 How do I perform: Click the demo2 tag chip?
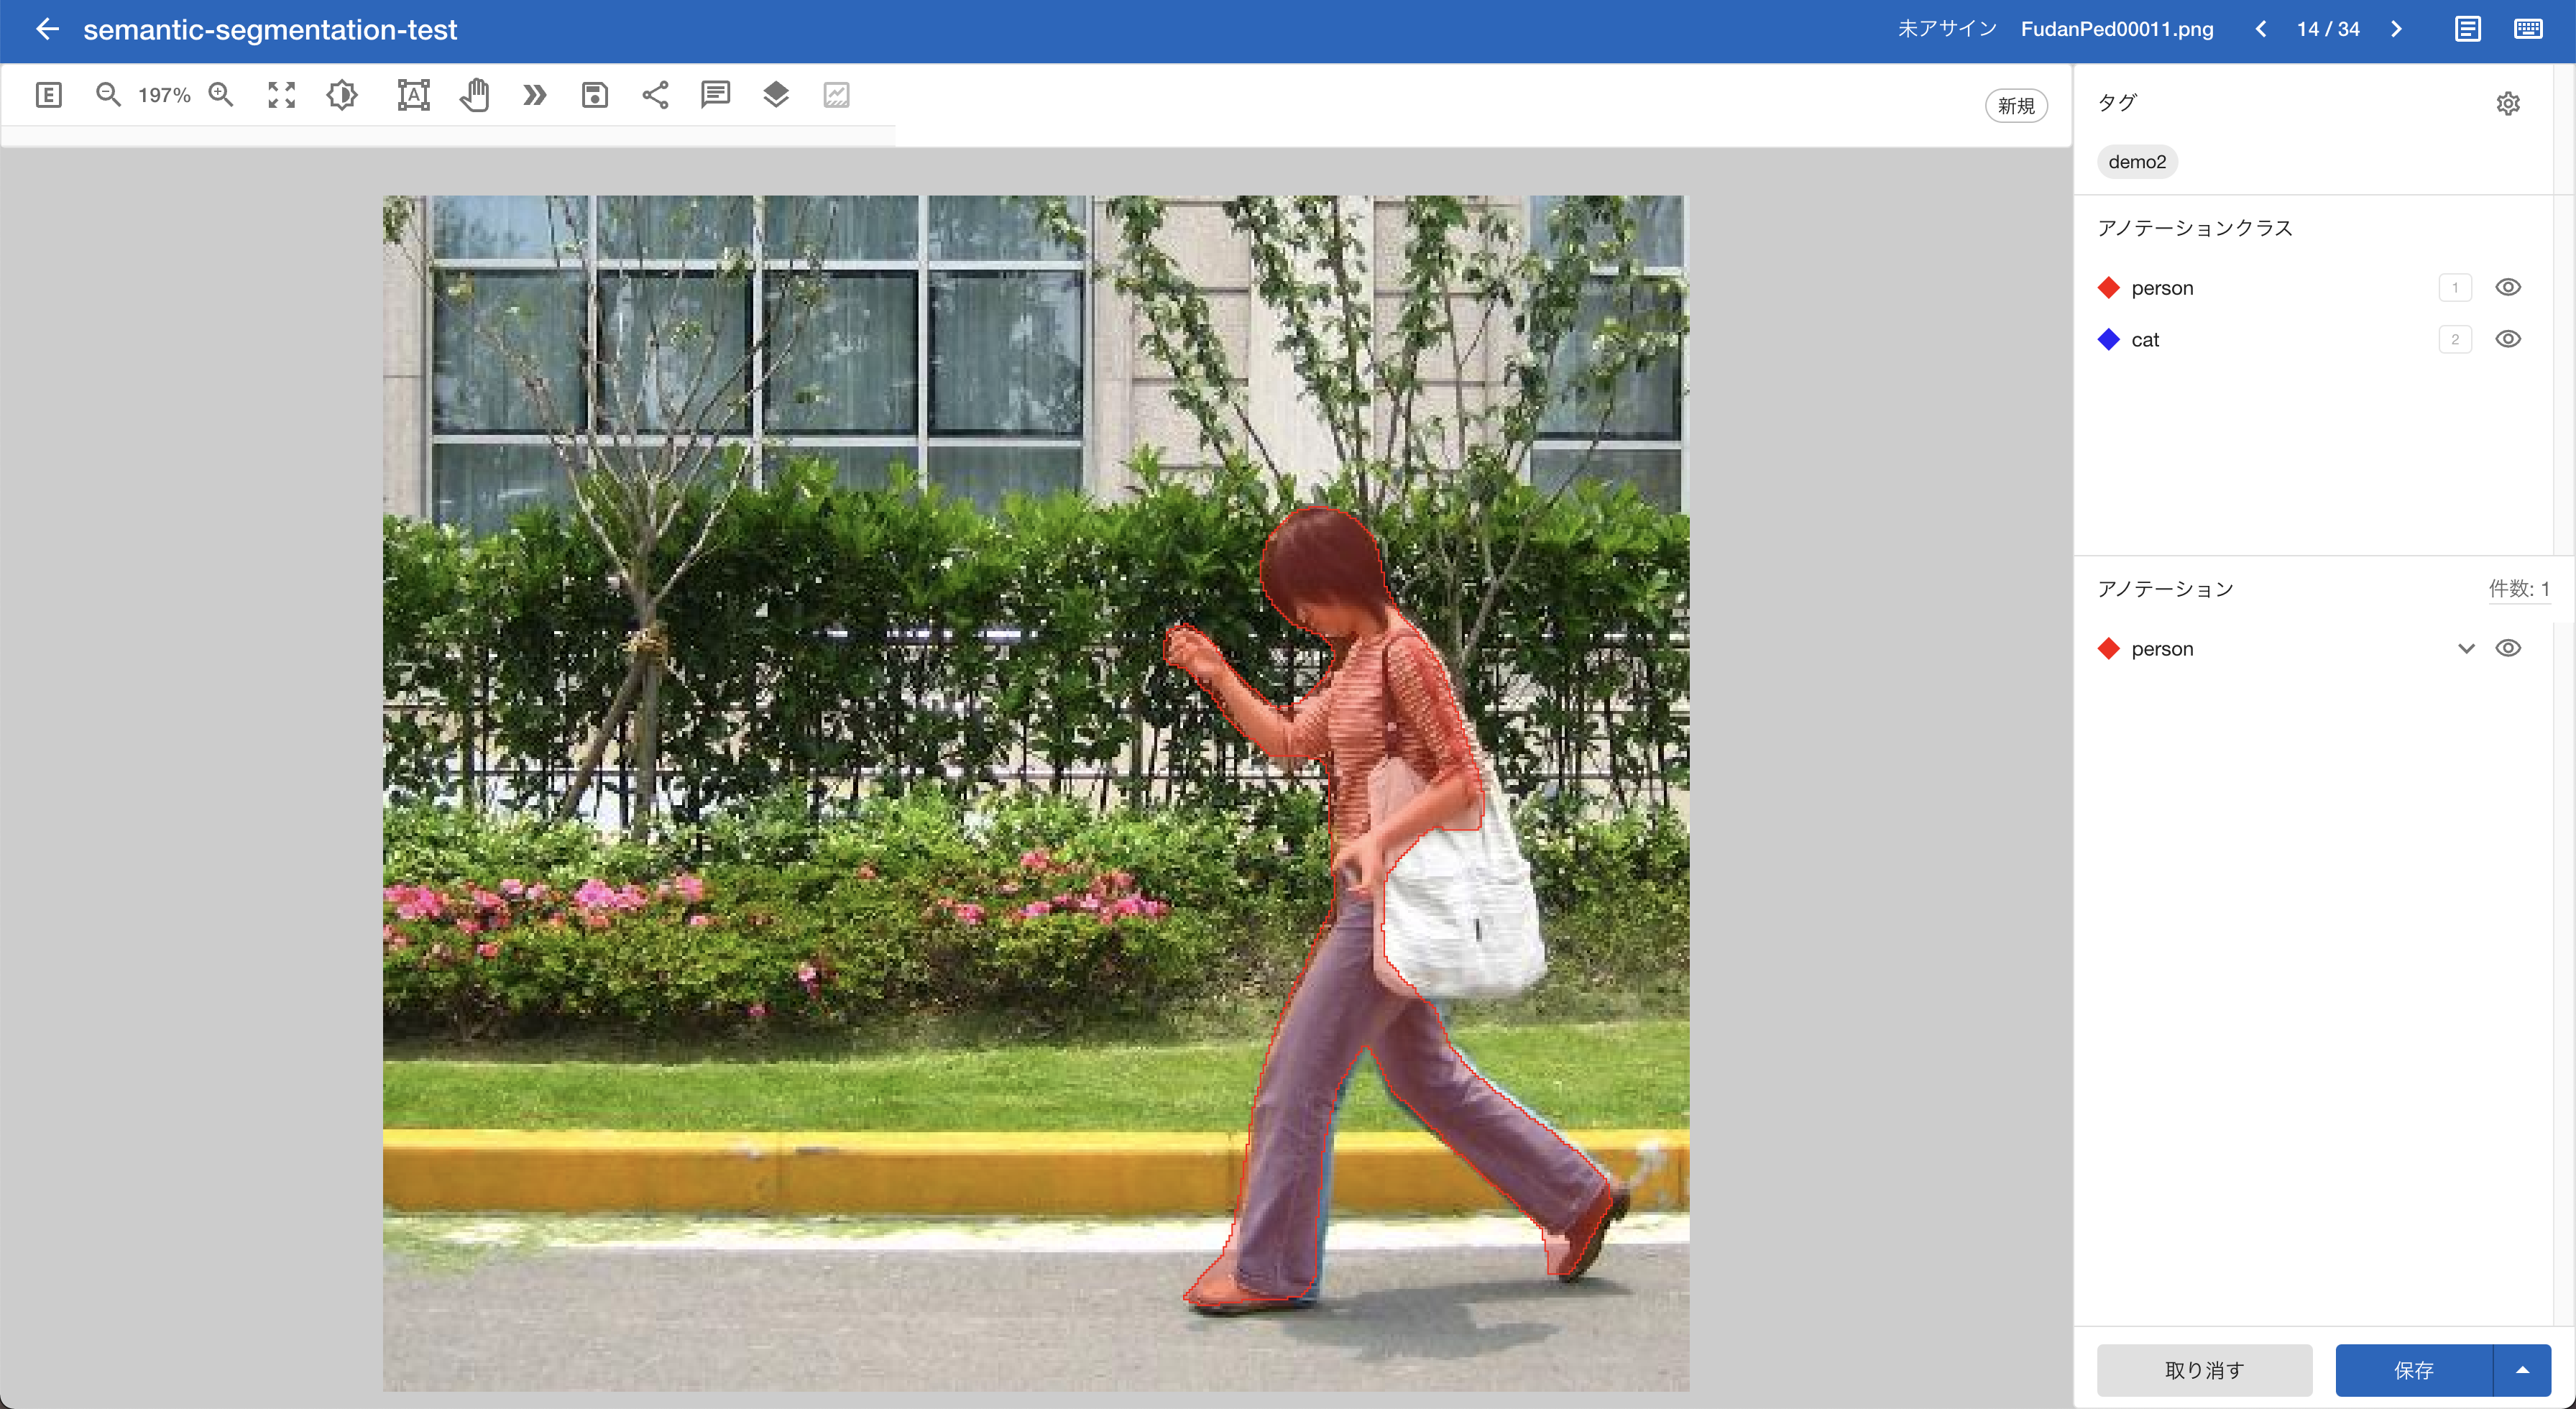point(2137,162)
